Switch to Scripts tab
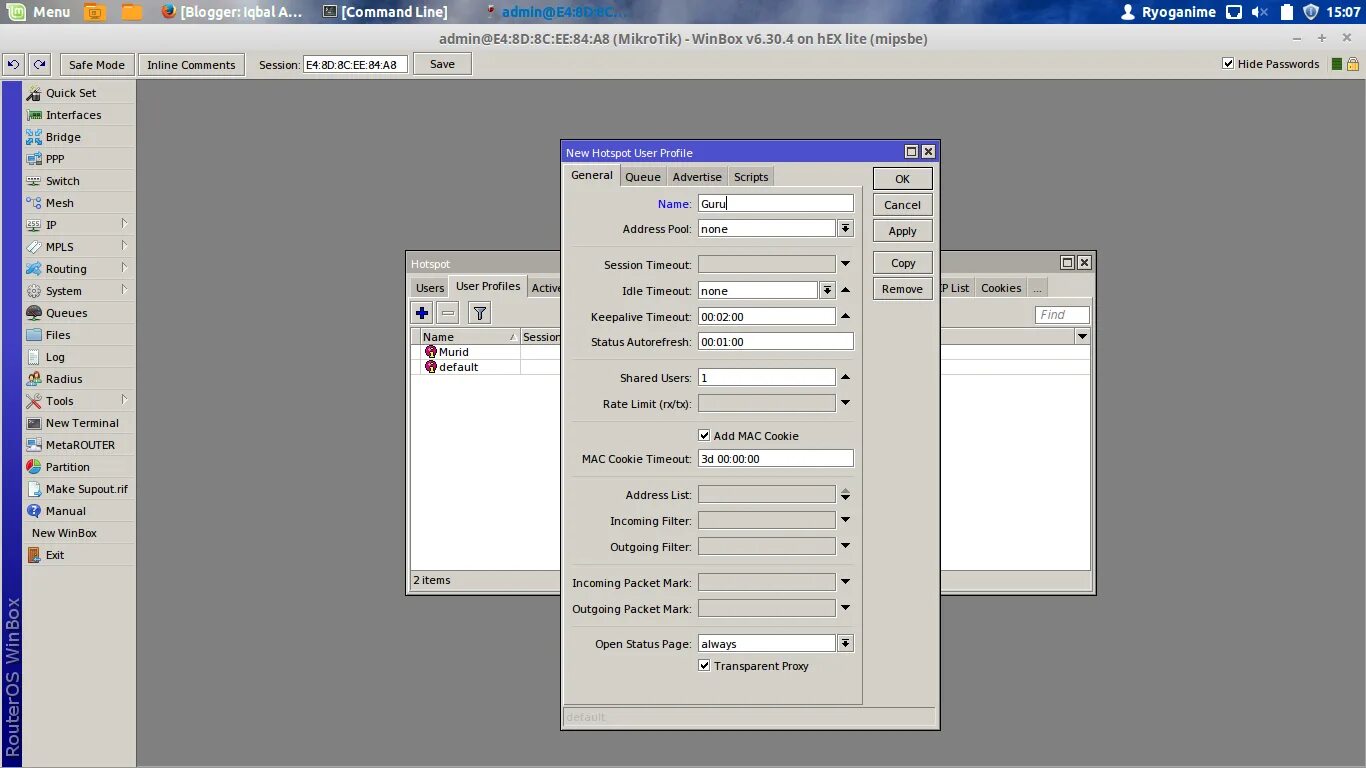The height and width of the screenshot is (768, 1366). 751,177
